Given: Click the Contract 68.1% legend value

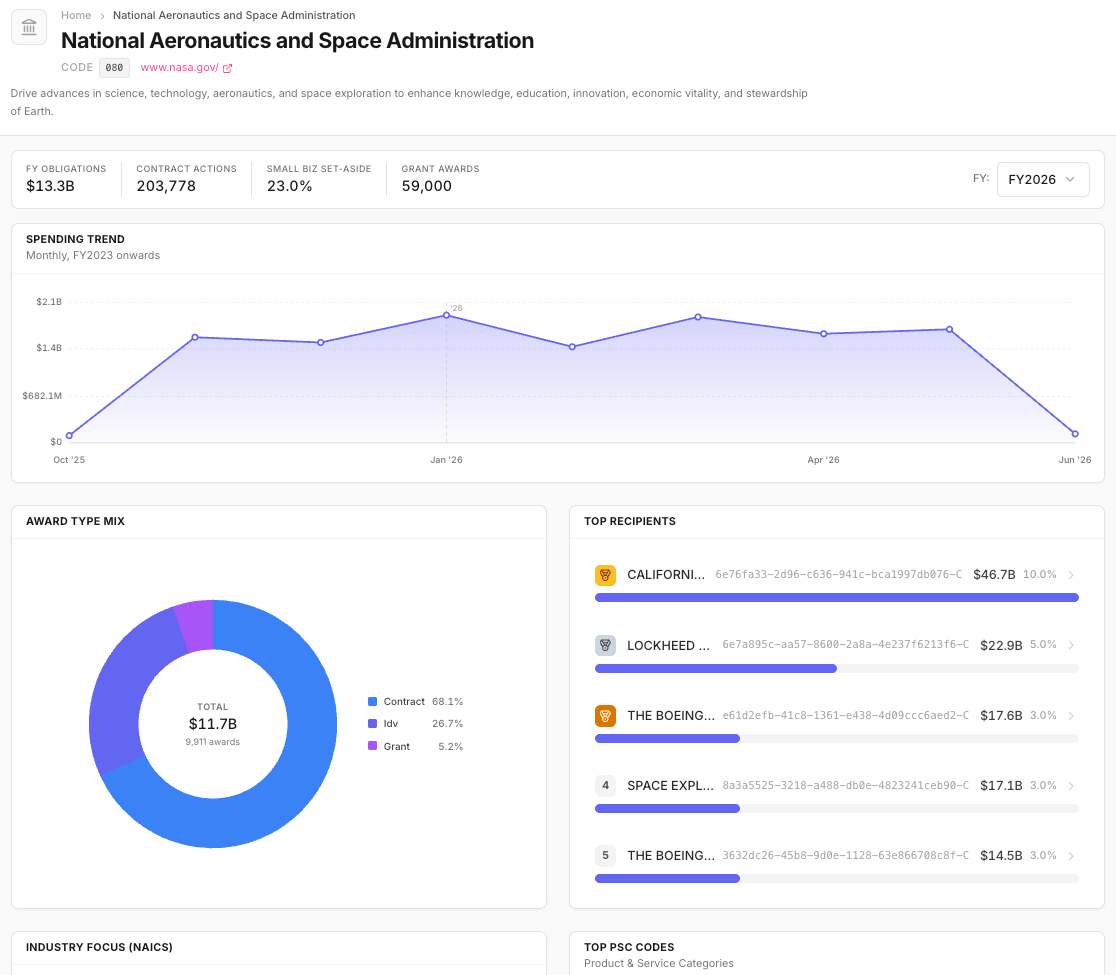Looking at the screenshot, I should click(x=448, y=702).
